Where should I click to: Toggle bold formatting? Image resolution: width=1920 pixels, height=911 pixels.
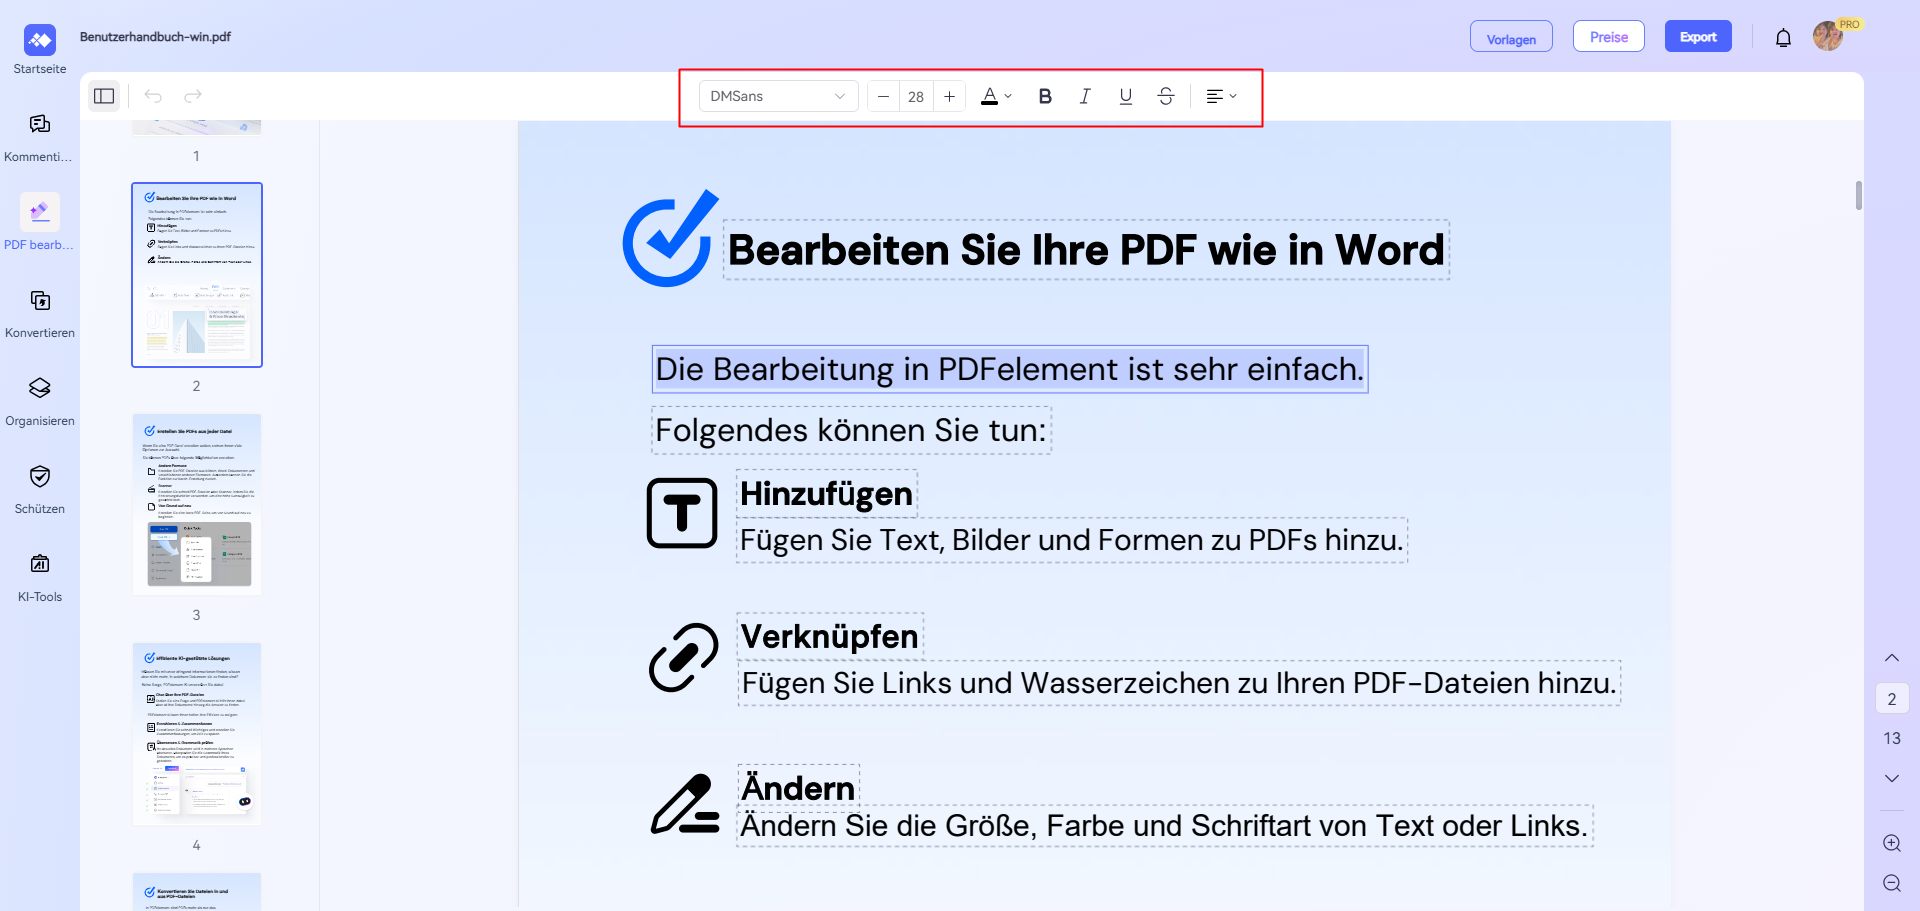click(1045, 96)
